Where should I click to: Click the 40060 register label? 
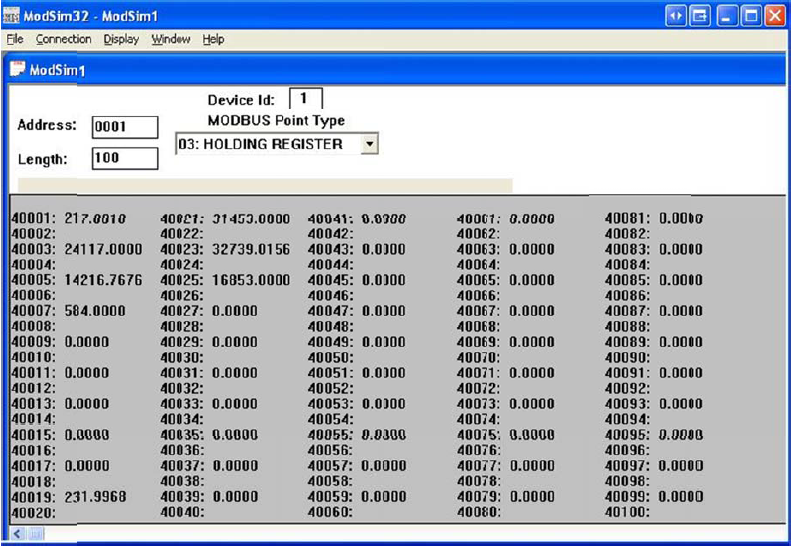(x=330, y=512)
